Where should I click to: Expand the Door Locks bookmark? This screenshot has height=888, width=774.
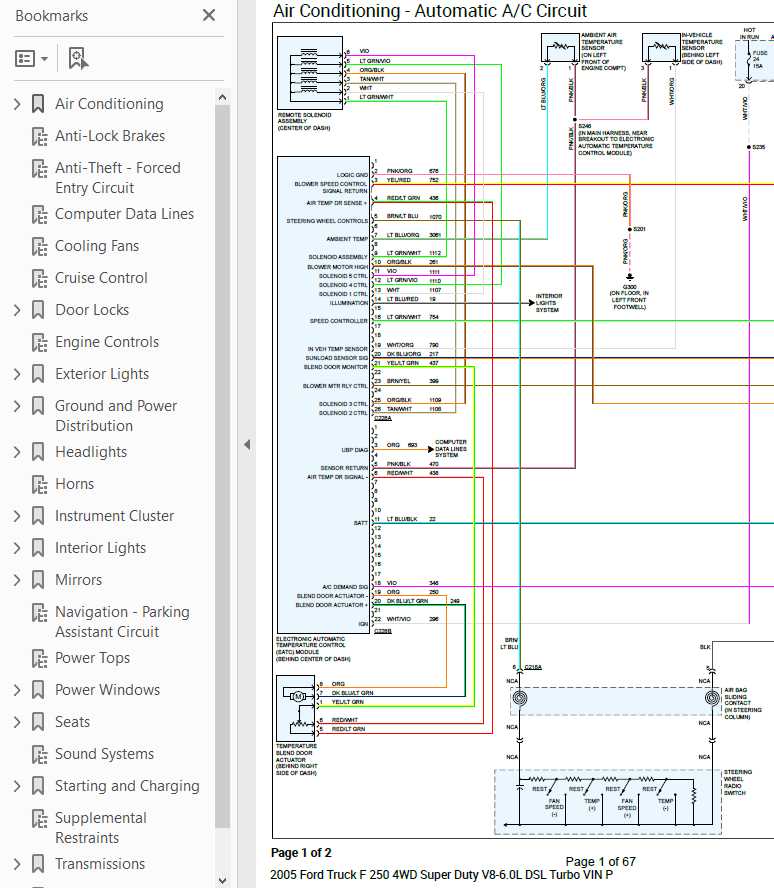point(17,310)
